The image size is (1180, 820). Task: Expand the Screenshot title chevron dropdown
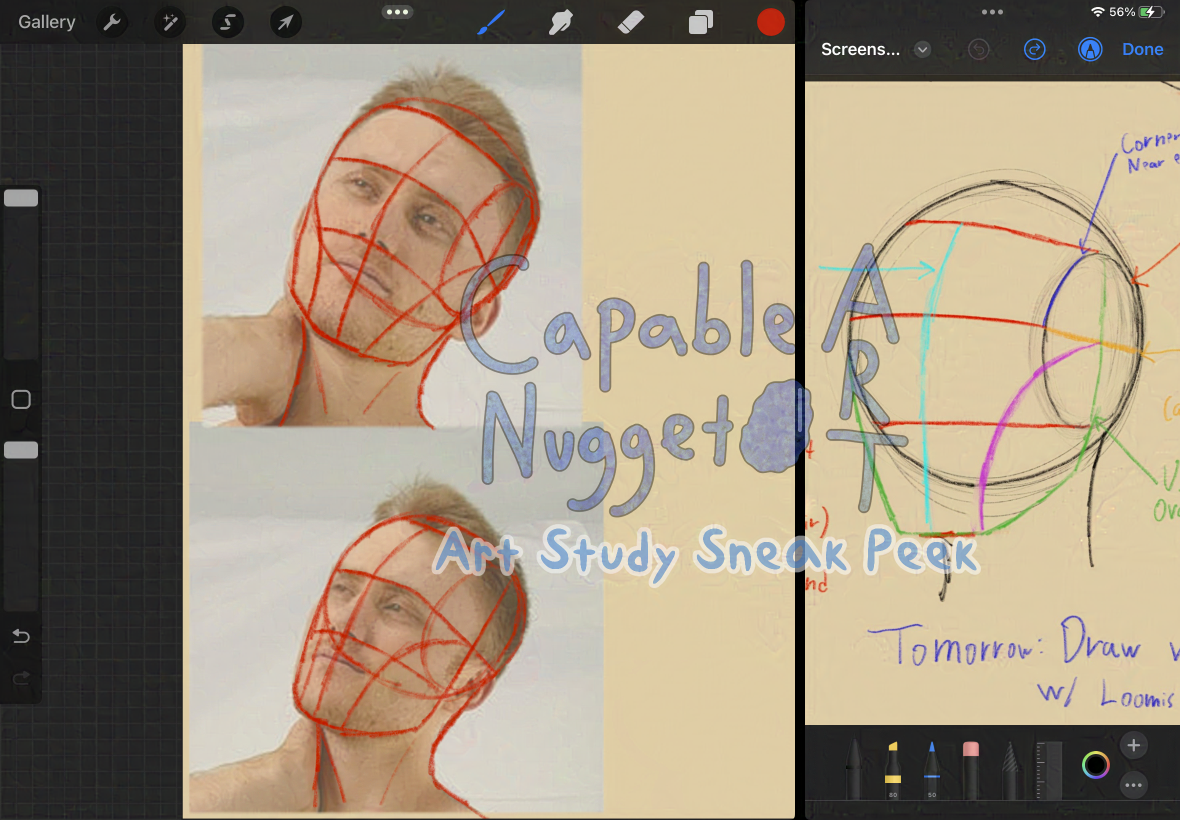pos(922,49)
